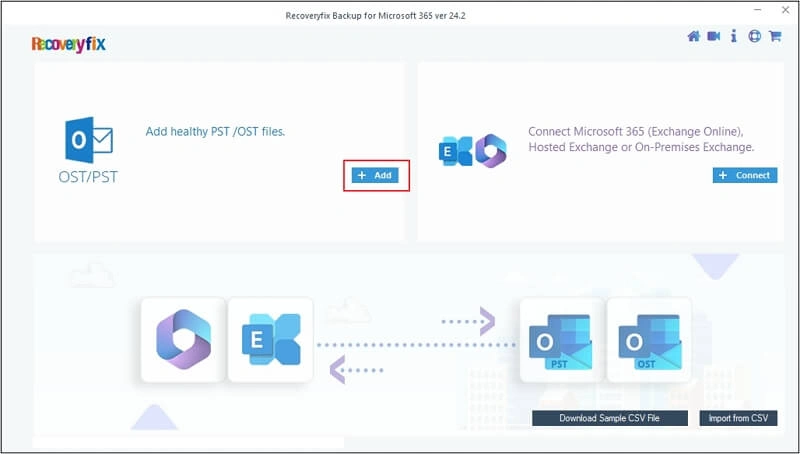Click the info icon in the top toolbar
800x454 pixels.
[734, 36]
